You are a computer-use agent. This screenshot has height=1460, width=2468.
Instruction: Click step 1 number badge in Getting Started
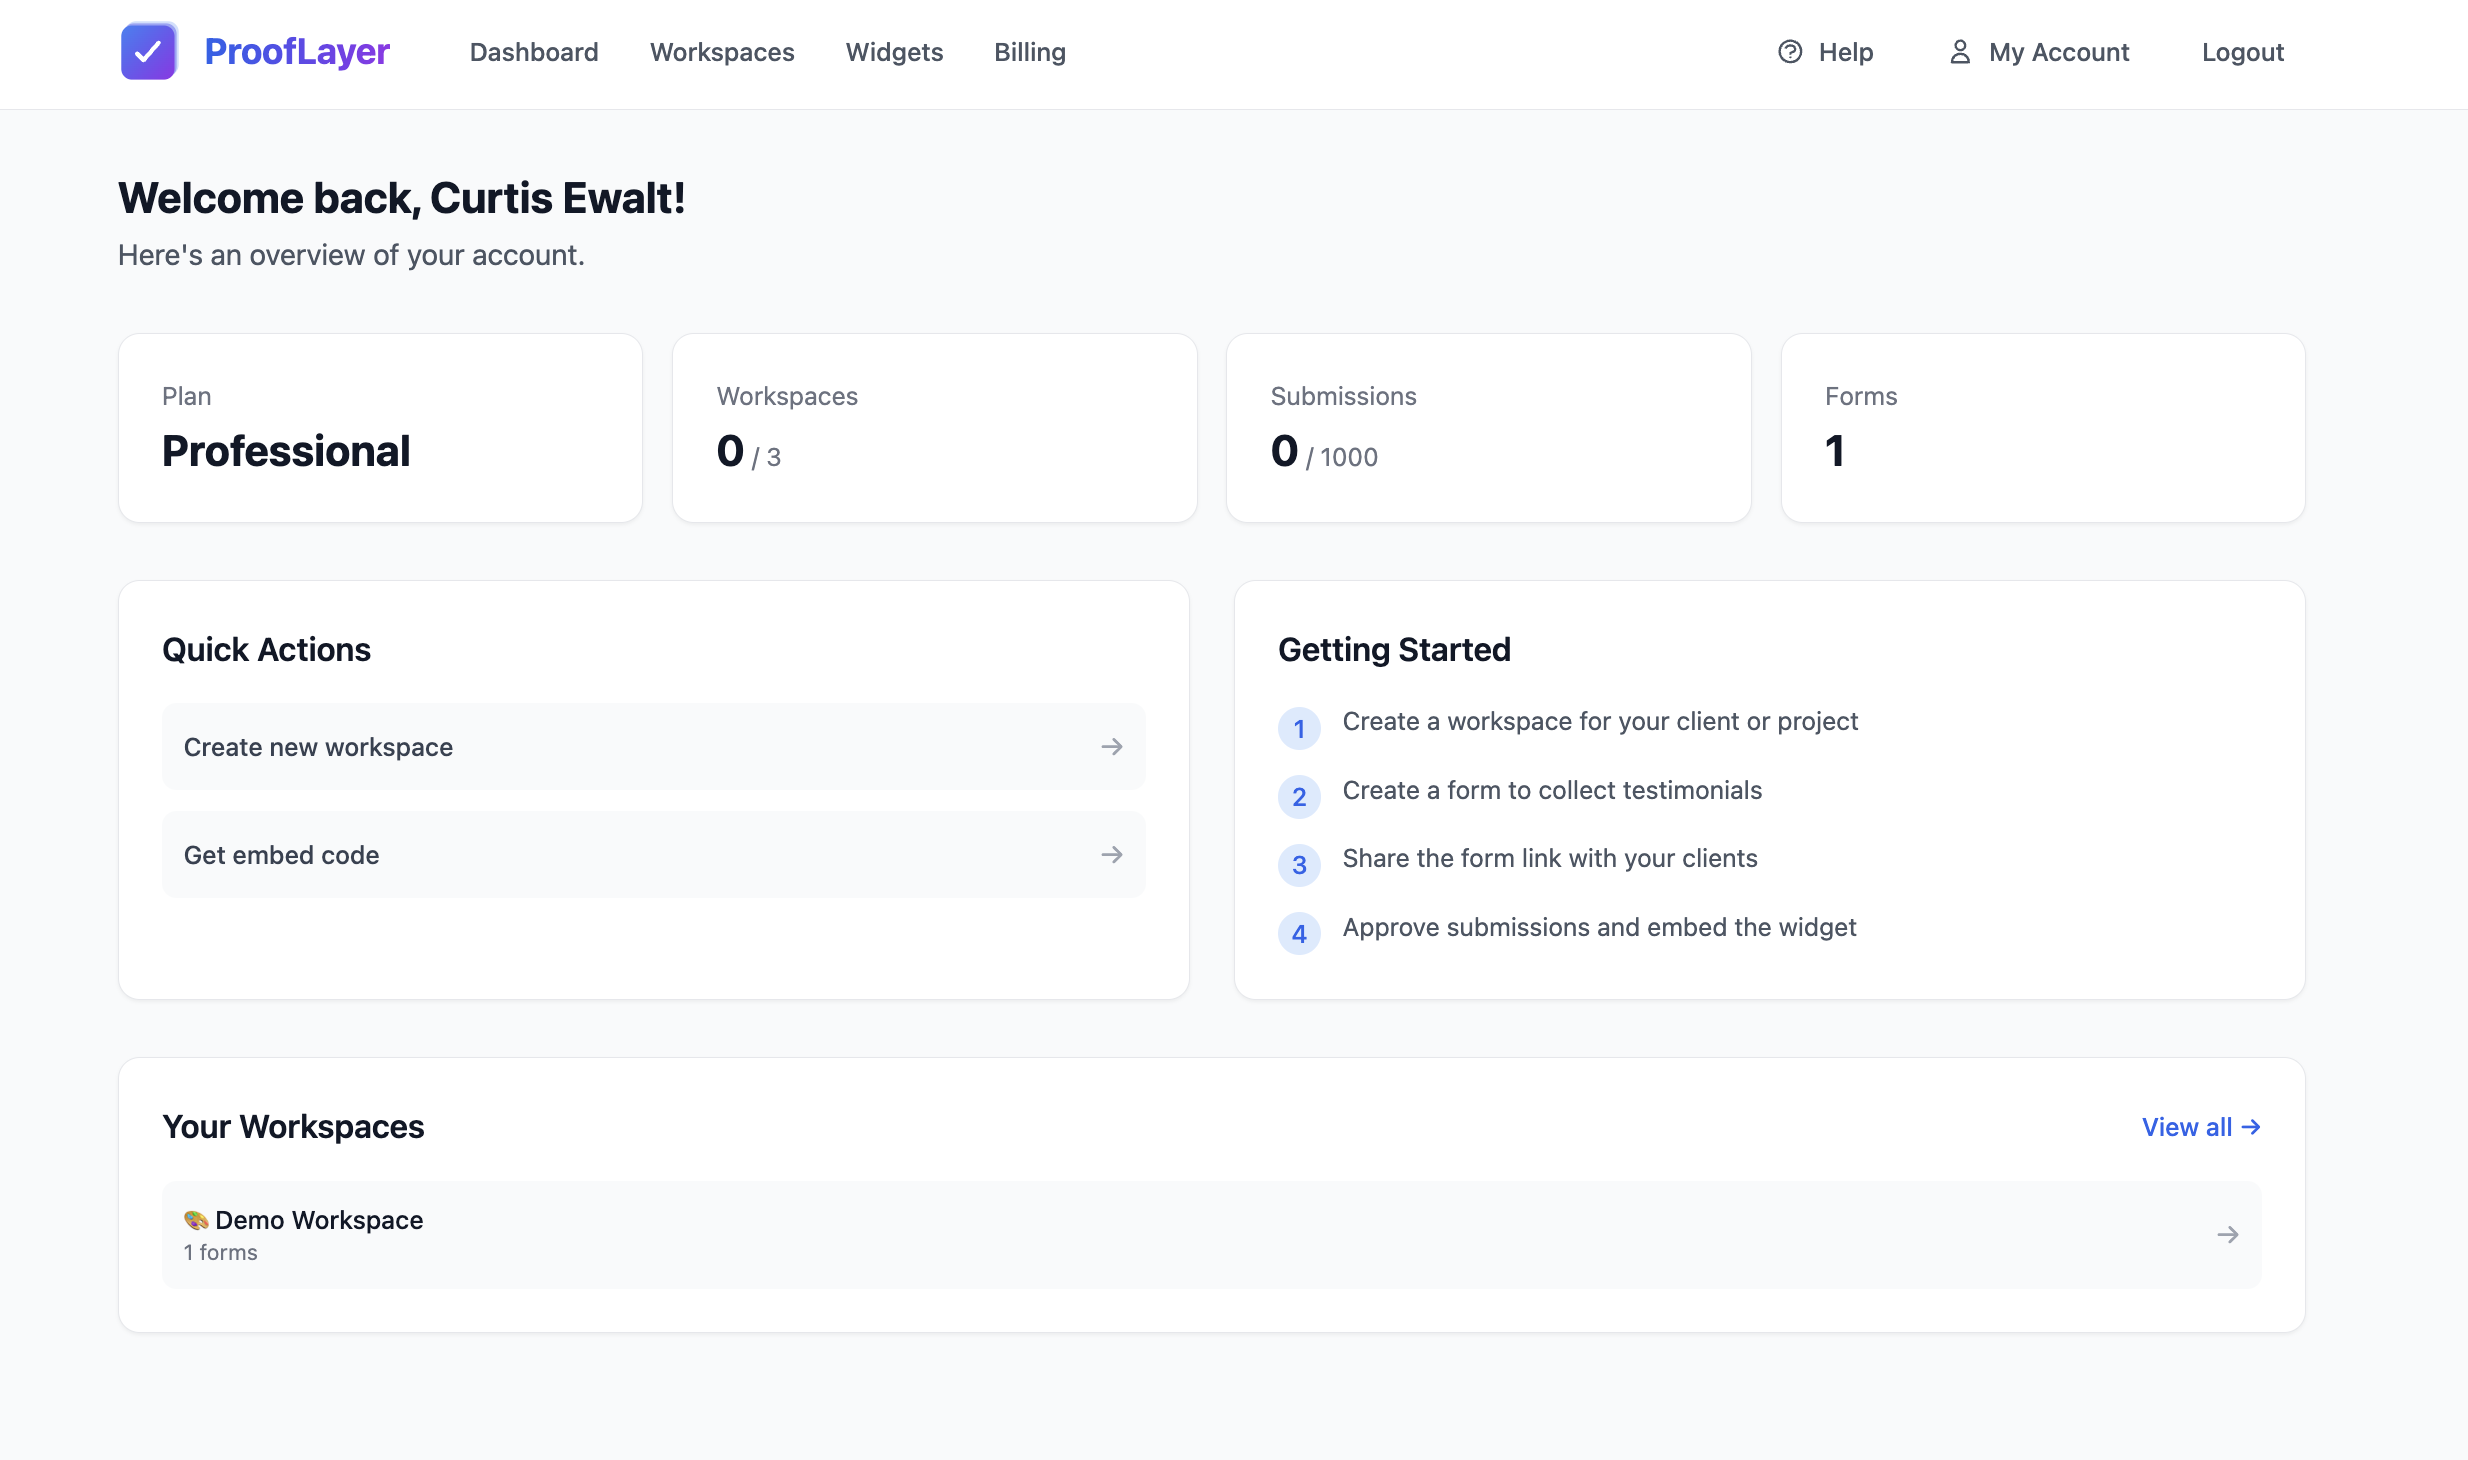pyautogui.click(x=1299, y=729)
